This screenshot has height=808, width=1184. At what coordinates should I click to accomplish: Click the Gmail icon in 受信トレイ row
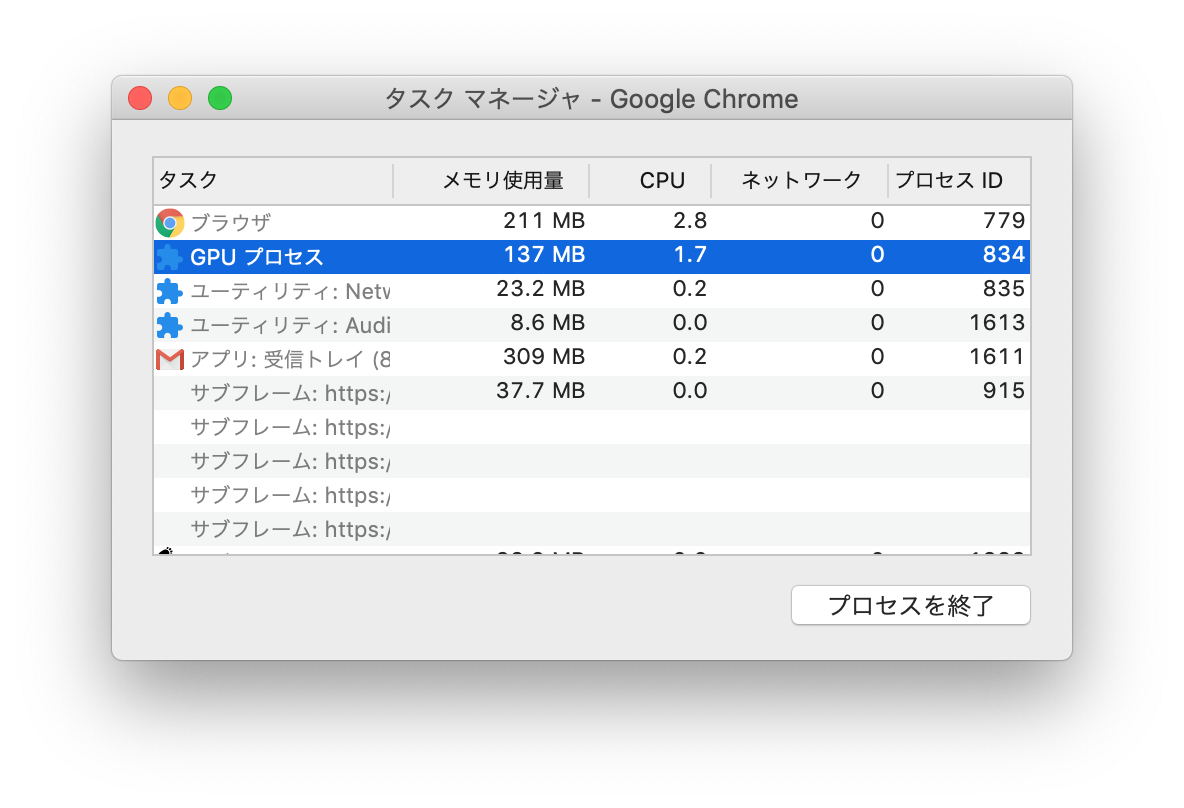coord(169,359)
